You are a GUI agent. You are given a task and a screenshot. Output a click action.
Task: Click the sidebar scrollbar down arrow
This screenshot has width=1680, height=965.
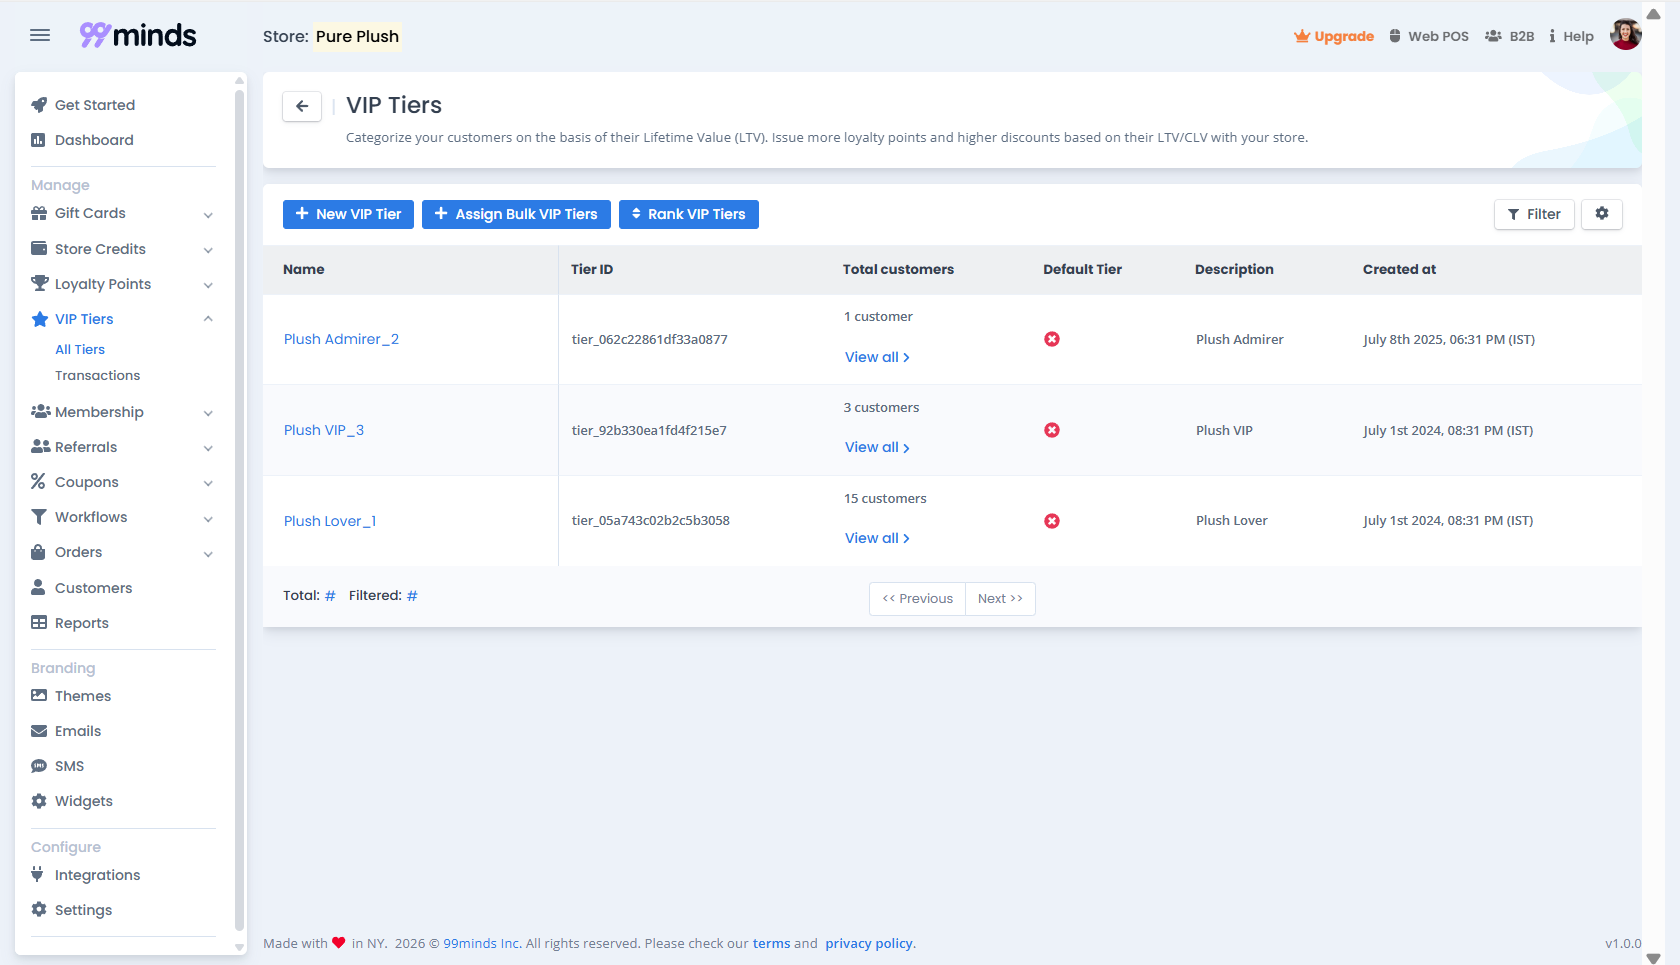point(239,947)
